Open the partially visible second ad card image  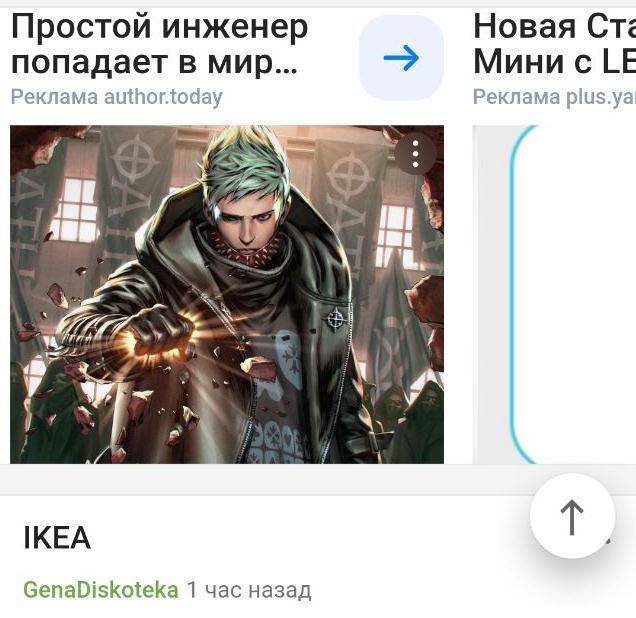554,294
